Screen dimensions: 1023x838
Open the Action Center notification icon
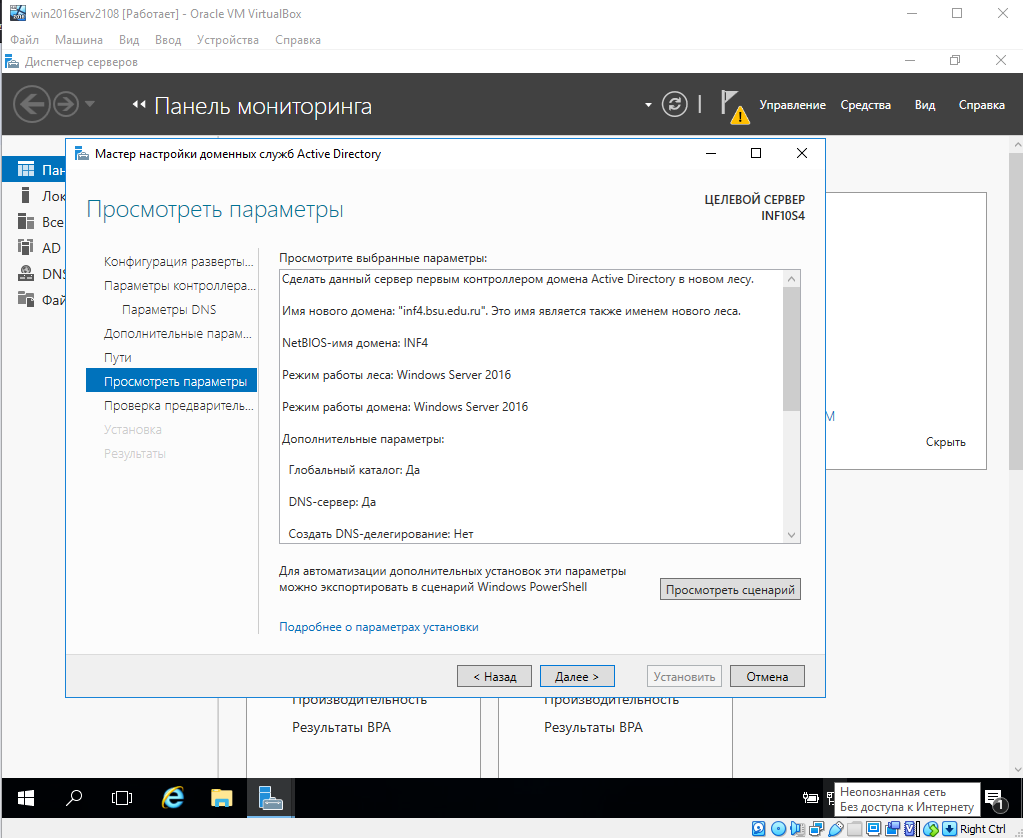[996, 799]
